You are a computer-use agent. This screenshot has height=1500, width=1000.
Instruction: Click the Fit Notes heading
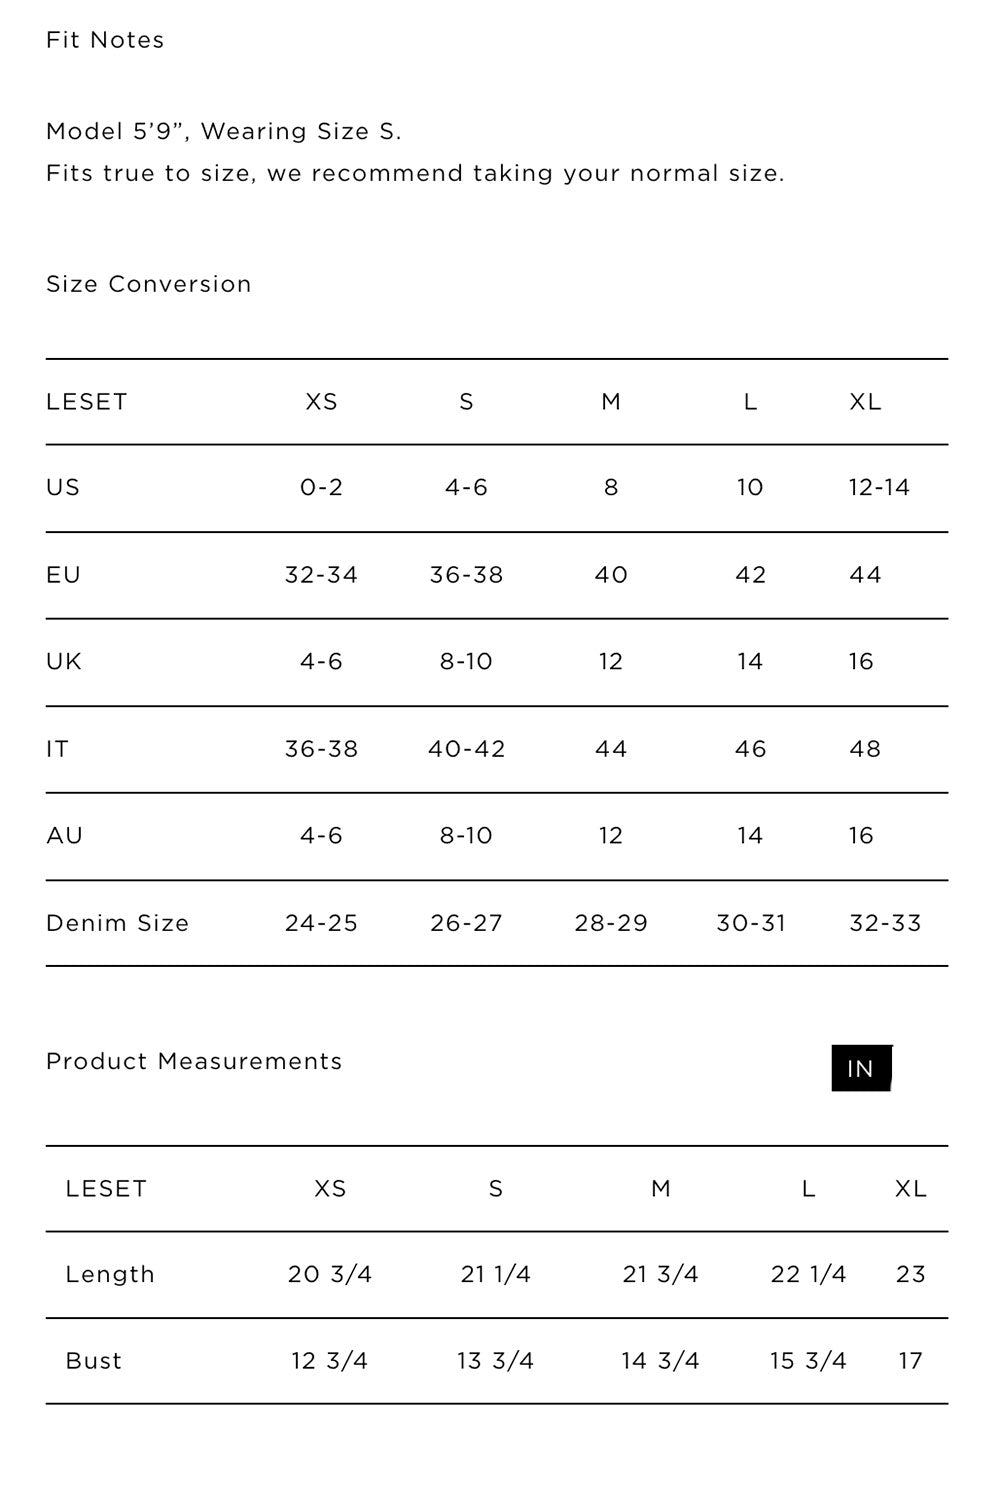pos(105,40)
